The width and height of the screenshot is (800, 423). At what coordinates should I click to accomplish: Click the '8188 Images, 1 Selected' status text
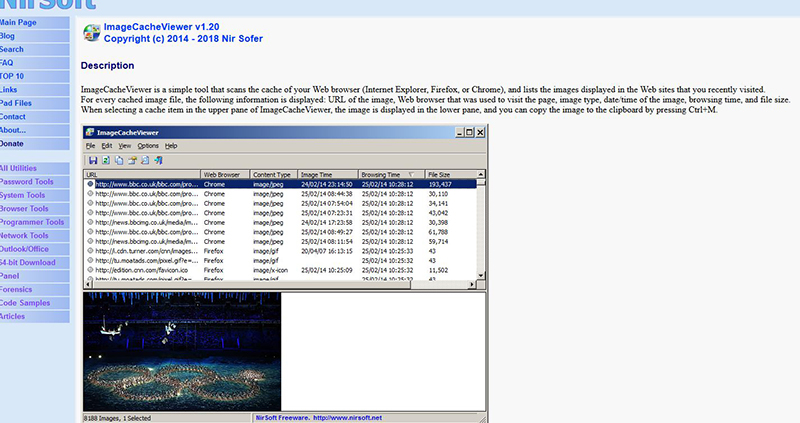coord(117,418)
